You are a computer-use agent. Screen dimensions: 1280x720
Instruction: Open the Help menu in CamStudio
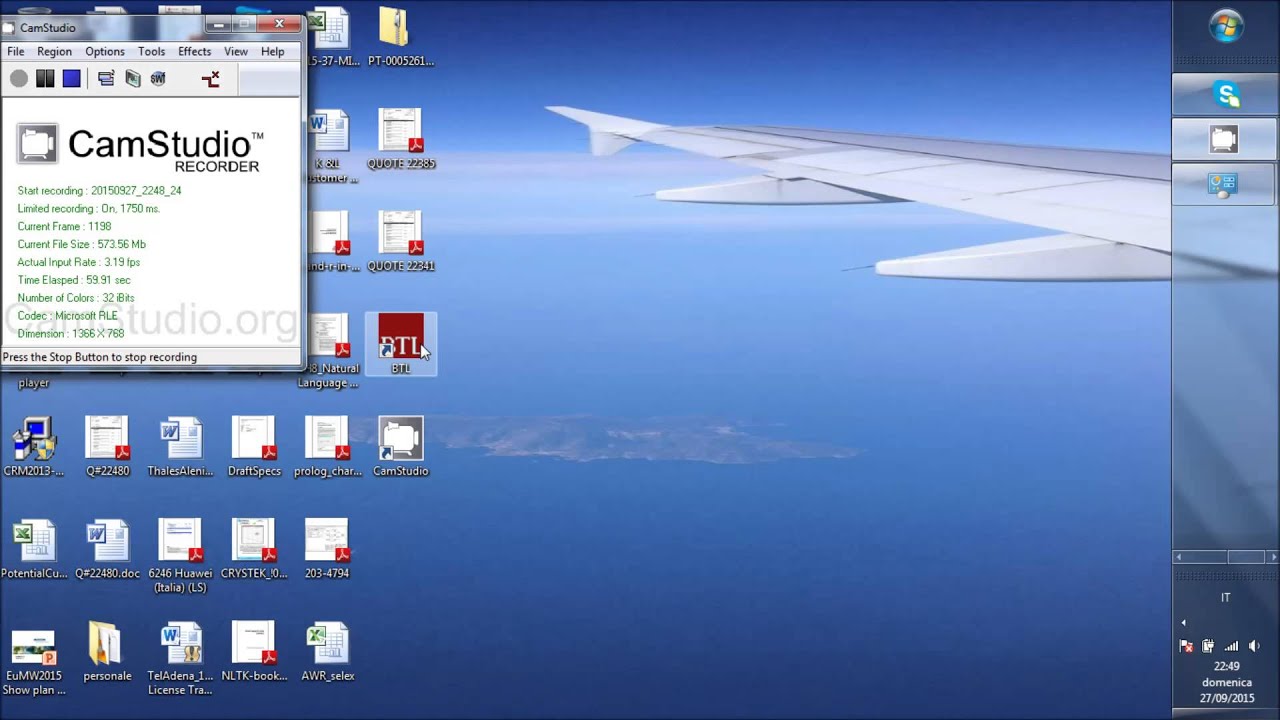coord(273,51)
